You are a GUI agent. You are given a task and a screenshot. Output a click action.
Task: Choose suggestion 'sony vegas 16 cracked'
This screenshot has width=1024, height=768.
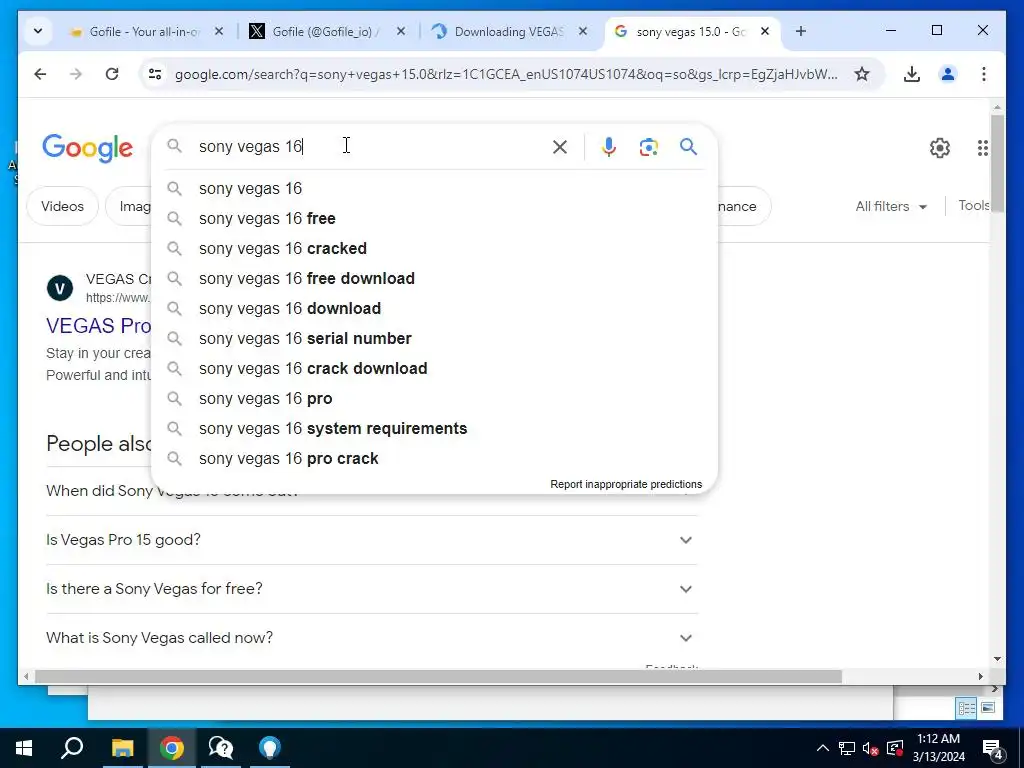[x=434, y=249]
